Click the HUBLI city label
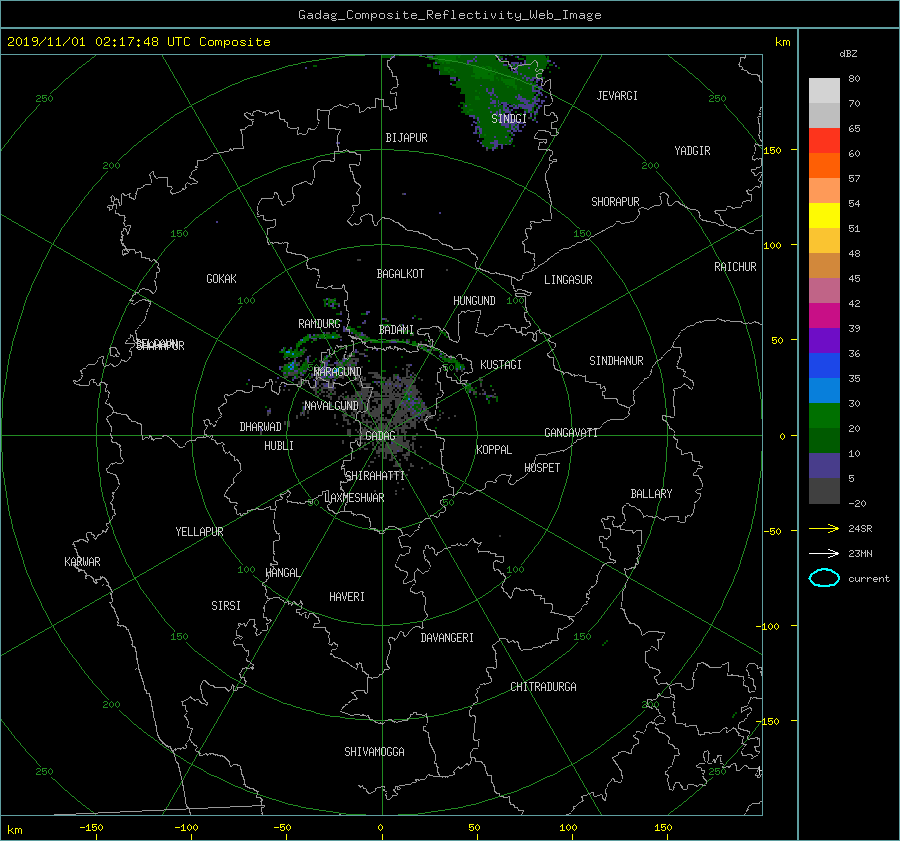The width and height of the screenshot is (900, 841). (x=279, y=446)
